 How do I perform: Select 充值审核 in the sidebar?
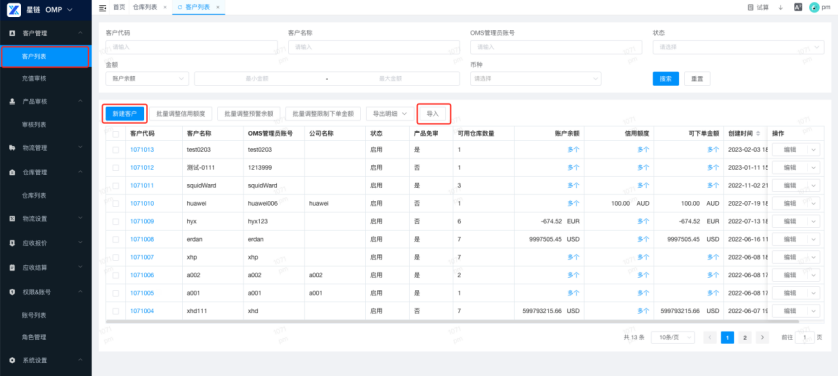pos(34,79)
